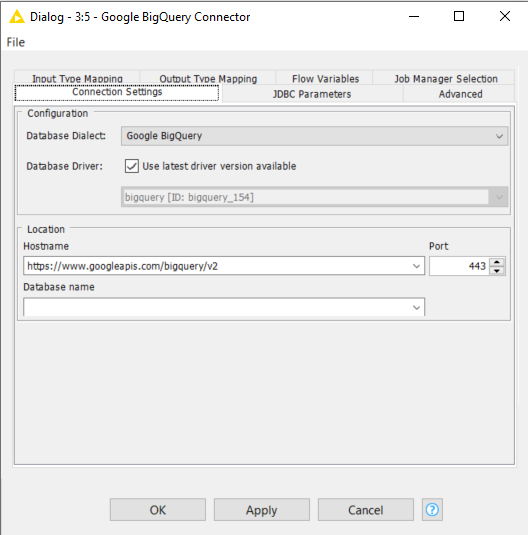528x535 pixels.
Task: Increase the Port value with up arrow
Action: pyautogui.click(x=497, y=262)
